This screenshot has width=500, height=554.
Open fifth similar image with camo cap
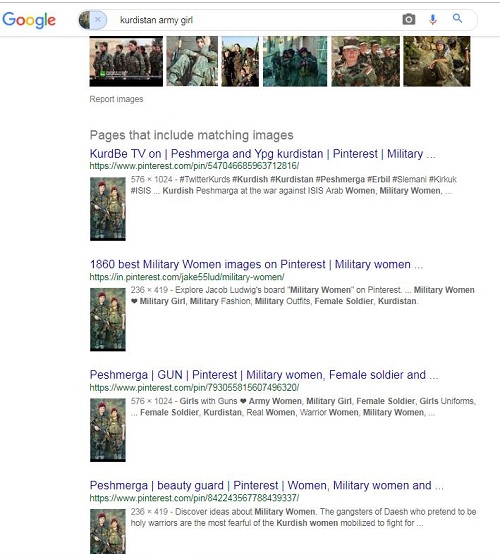tap(366, 61)
